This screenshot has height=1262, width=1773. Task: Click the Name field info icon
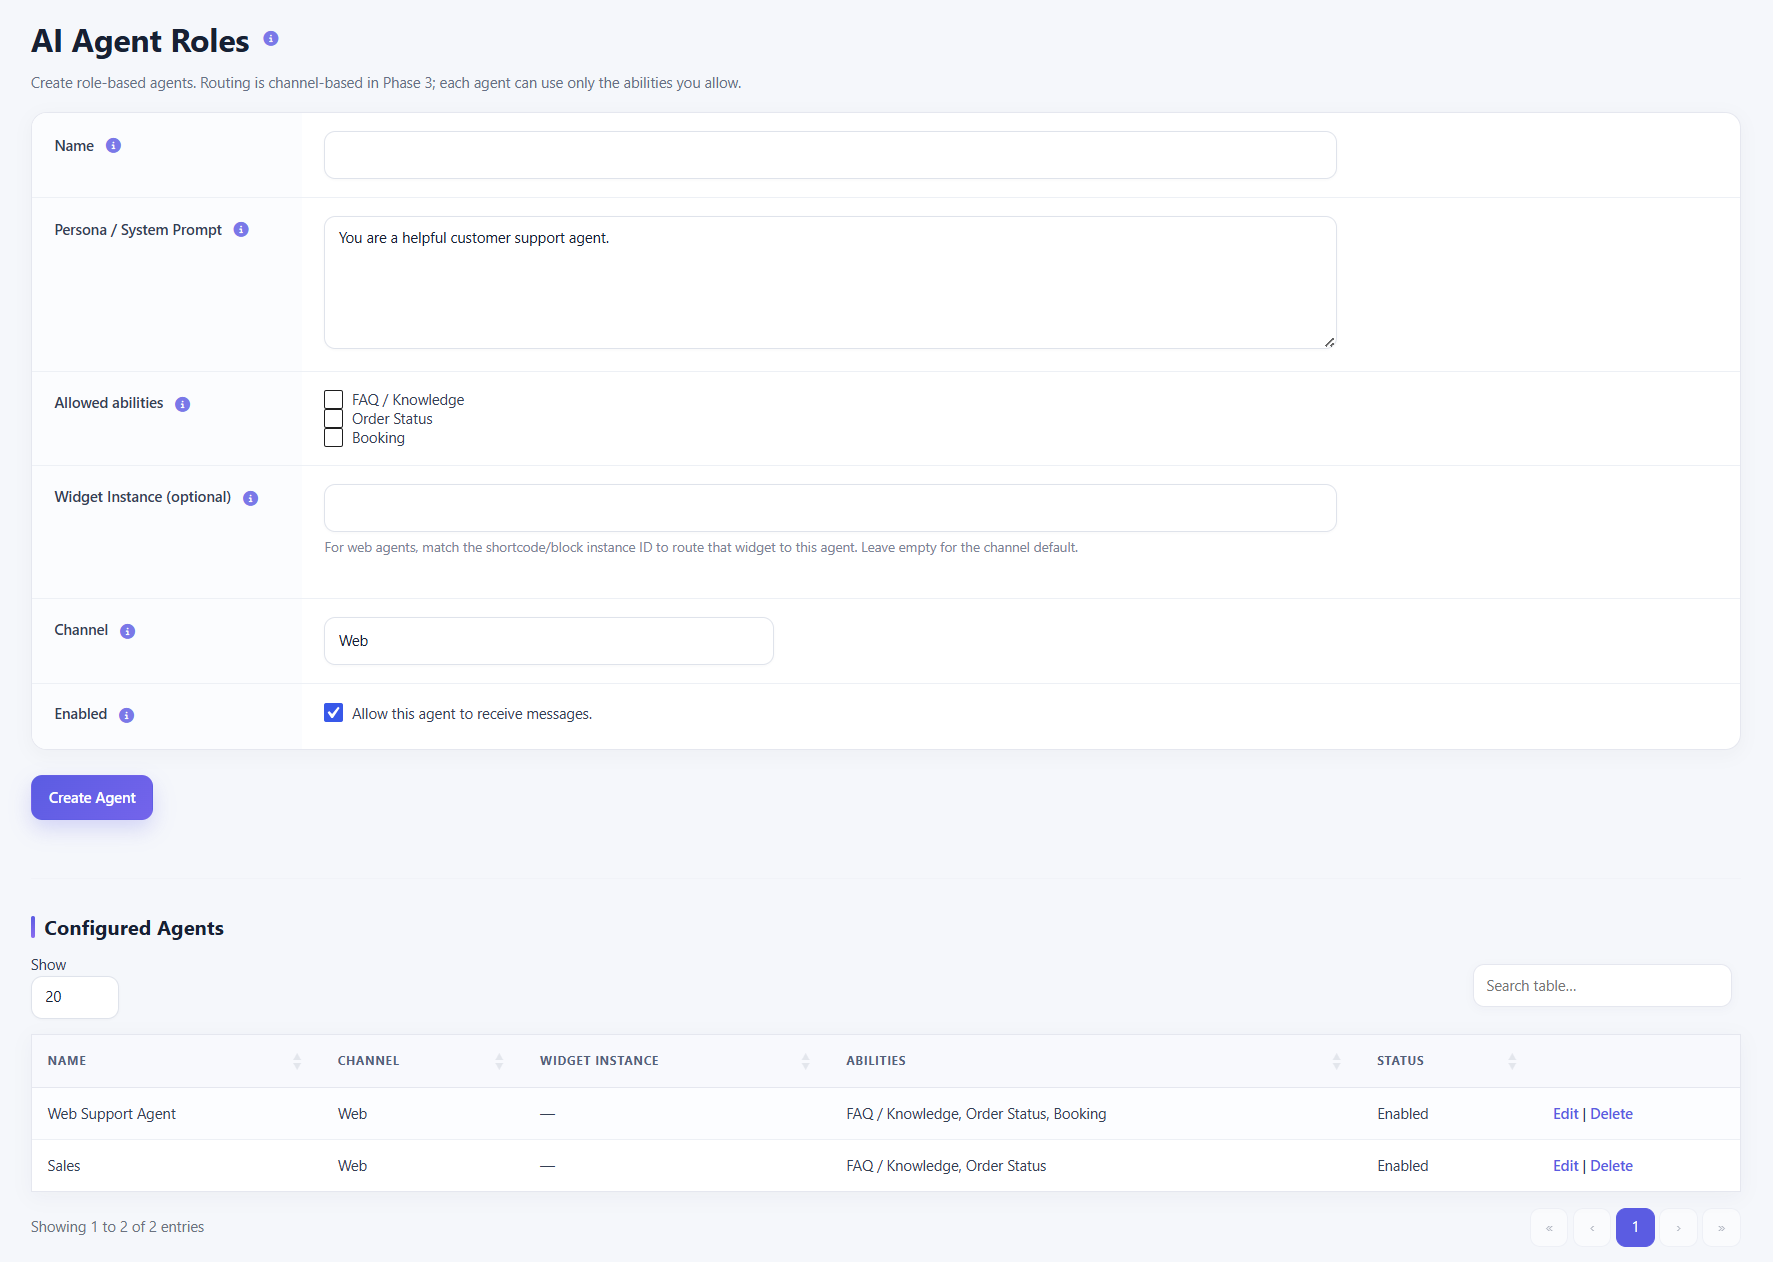(114, 146)
